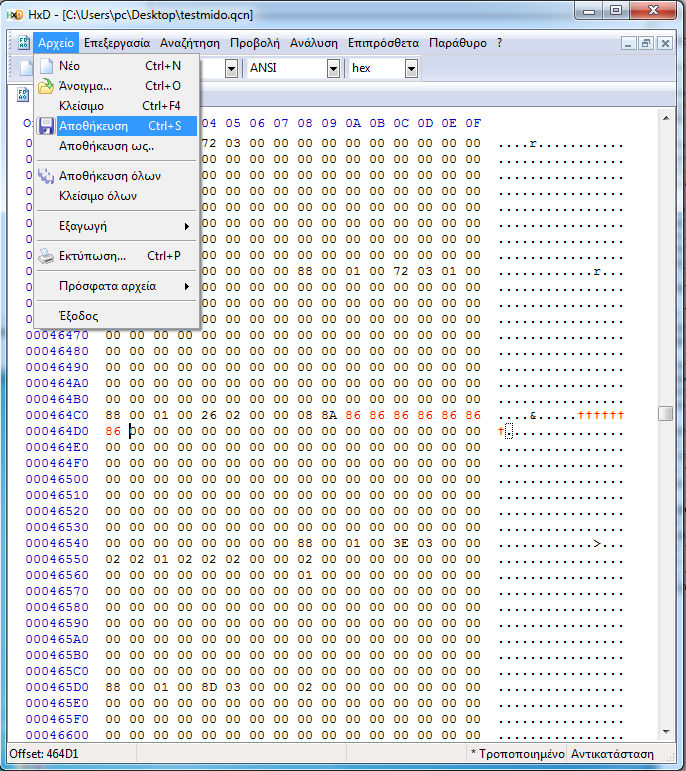This screenshot has width=686, height=771.
Task: Open the Αναζήτηση menu
Action: point(190,44)
